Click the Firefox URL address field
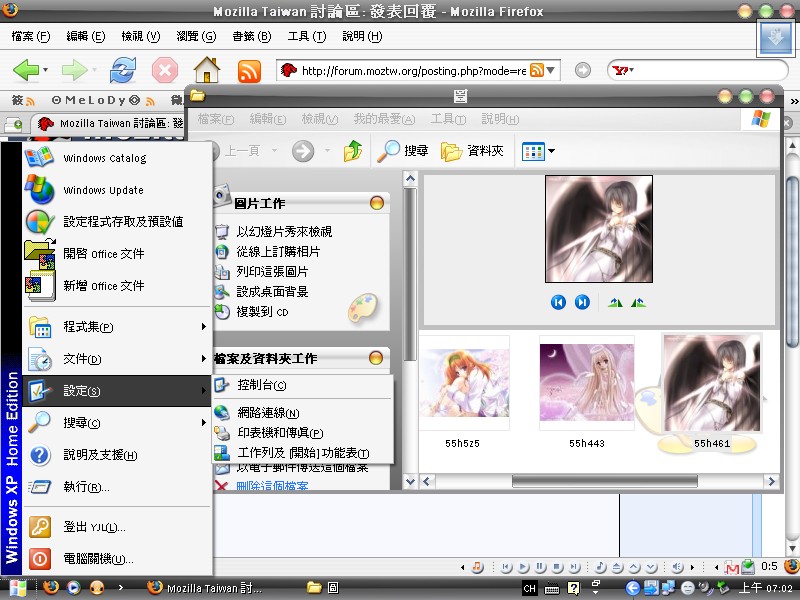Viewport: 800px width, 600px height. [412, 70]
